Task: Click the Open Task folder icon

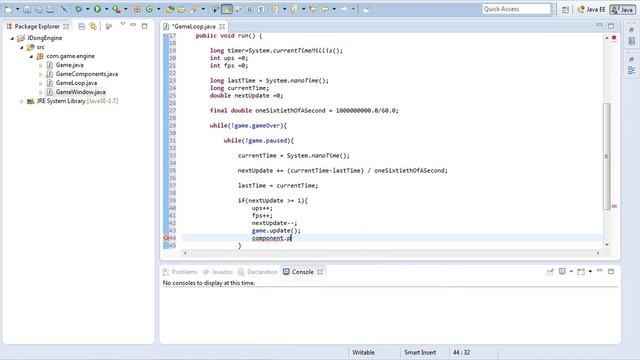Action: (x=182, y=9)
